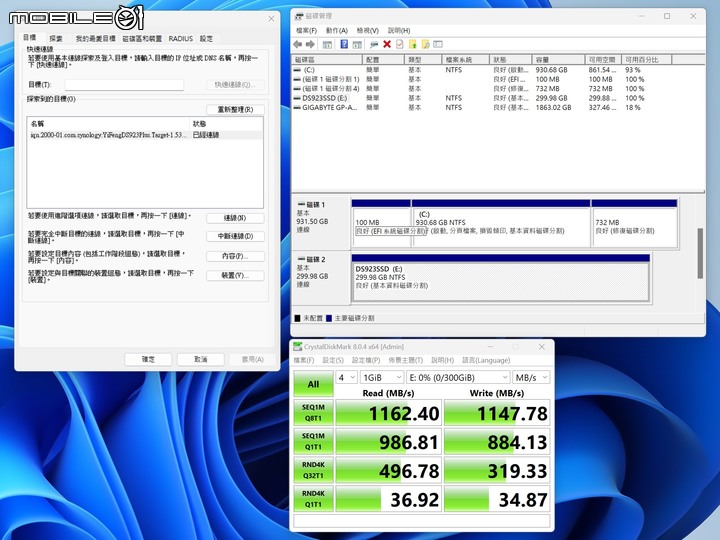Run the RND4K Q32T1 test
720x540 pixels.
coord(313,470)
